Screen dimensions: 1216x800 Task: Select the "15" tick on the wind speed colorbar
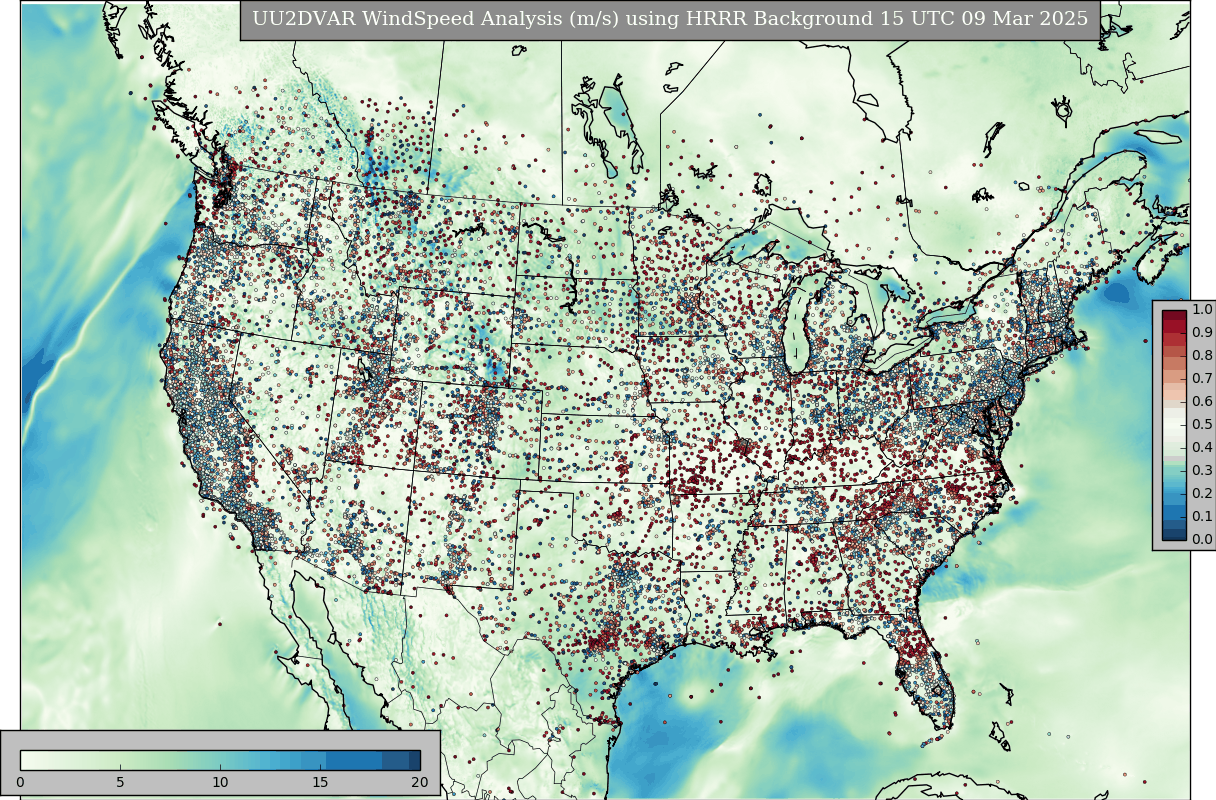(320, 782)
